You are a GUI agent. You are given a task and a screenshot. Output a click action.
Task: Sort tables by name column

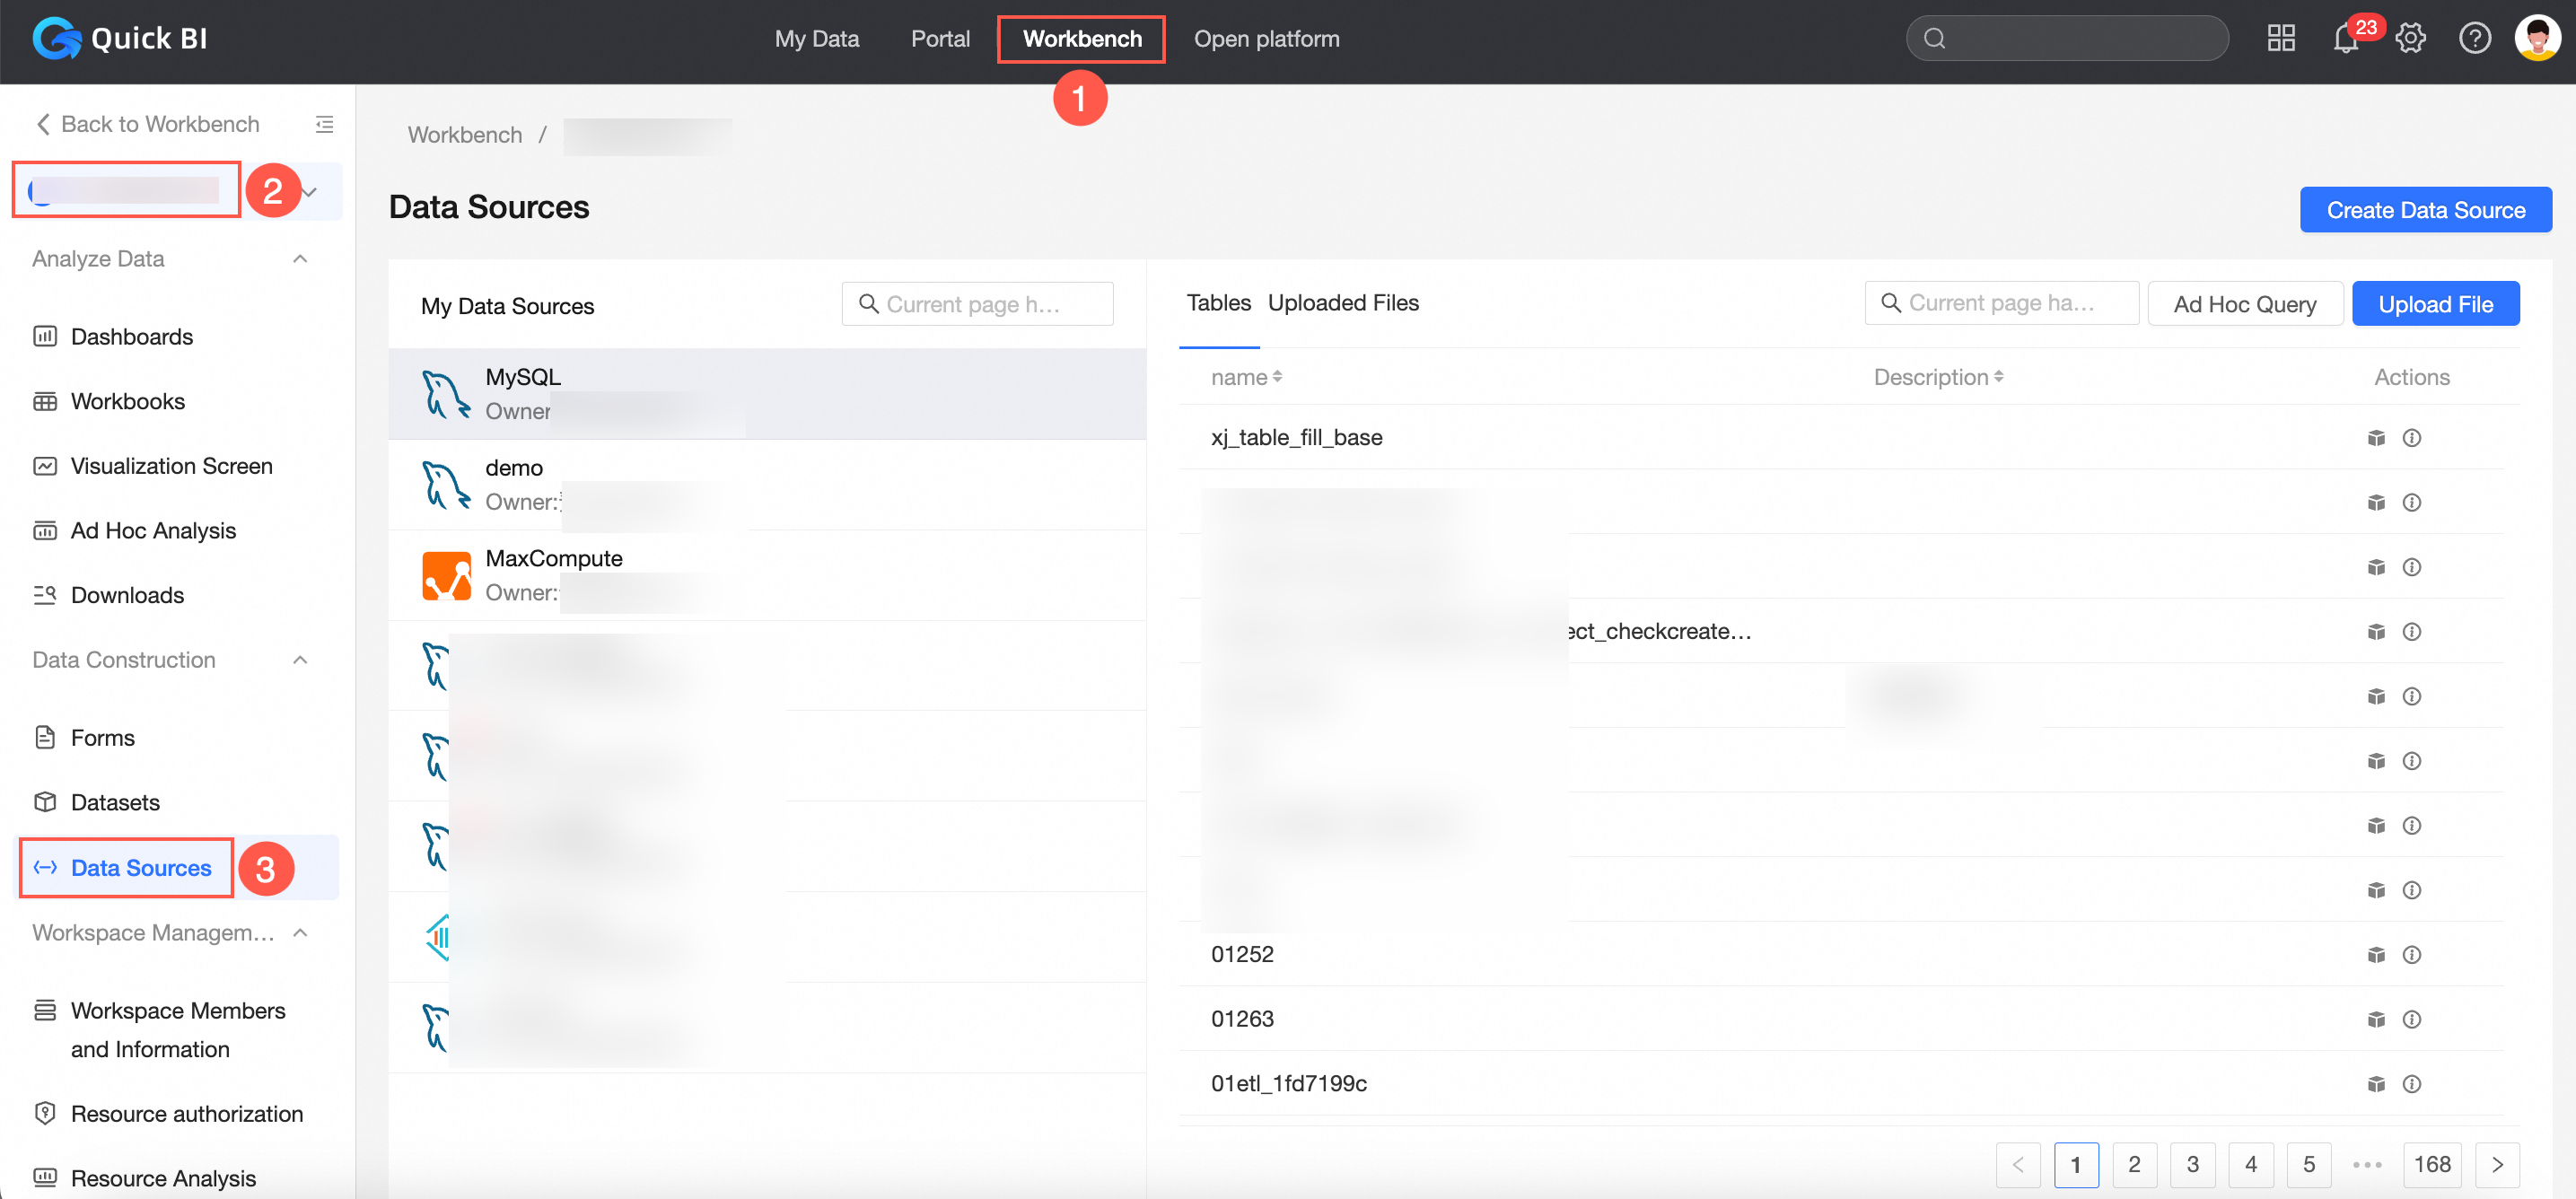coord(1246,377)
